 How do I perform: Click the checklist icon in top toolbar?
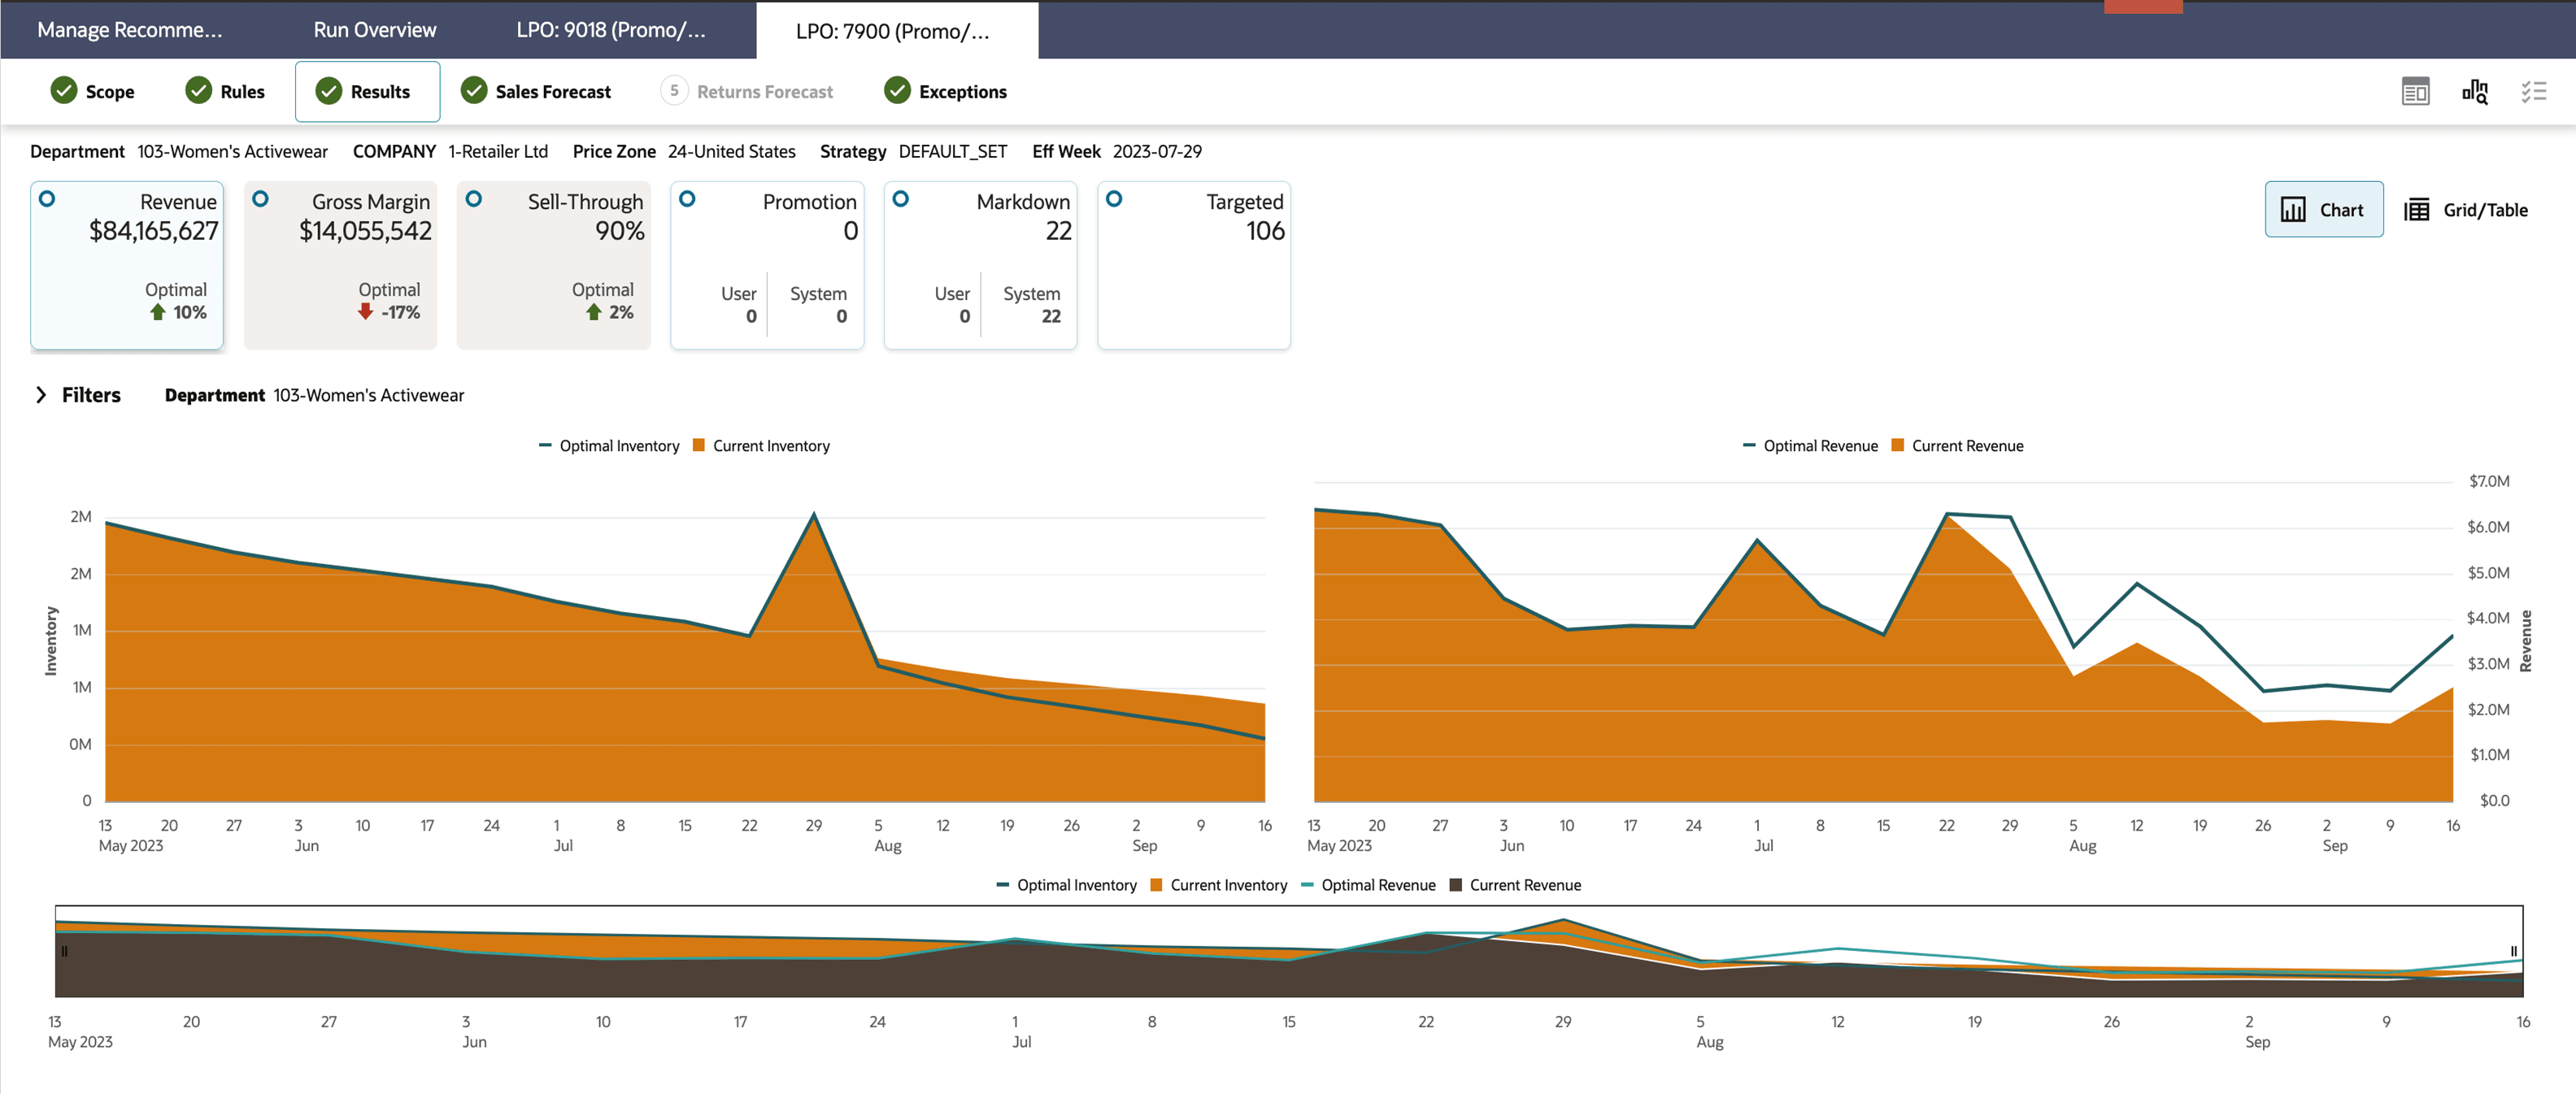point(2533,92)
